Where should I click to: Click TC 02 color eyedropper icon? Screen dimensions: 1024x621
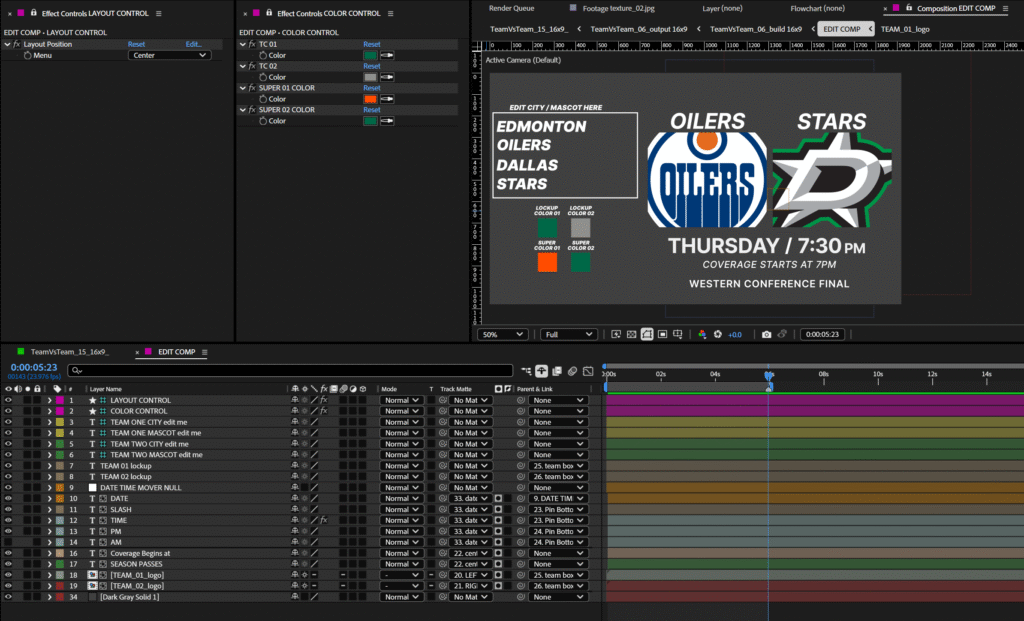pyautogui.click(x=387, y=77)
